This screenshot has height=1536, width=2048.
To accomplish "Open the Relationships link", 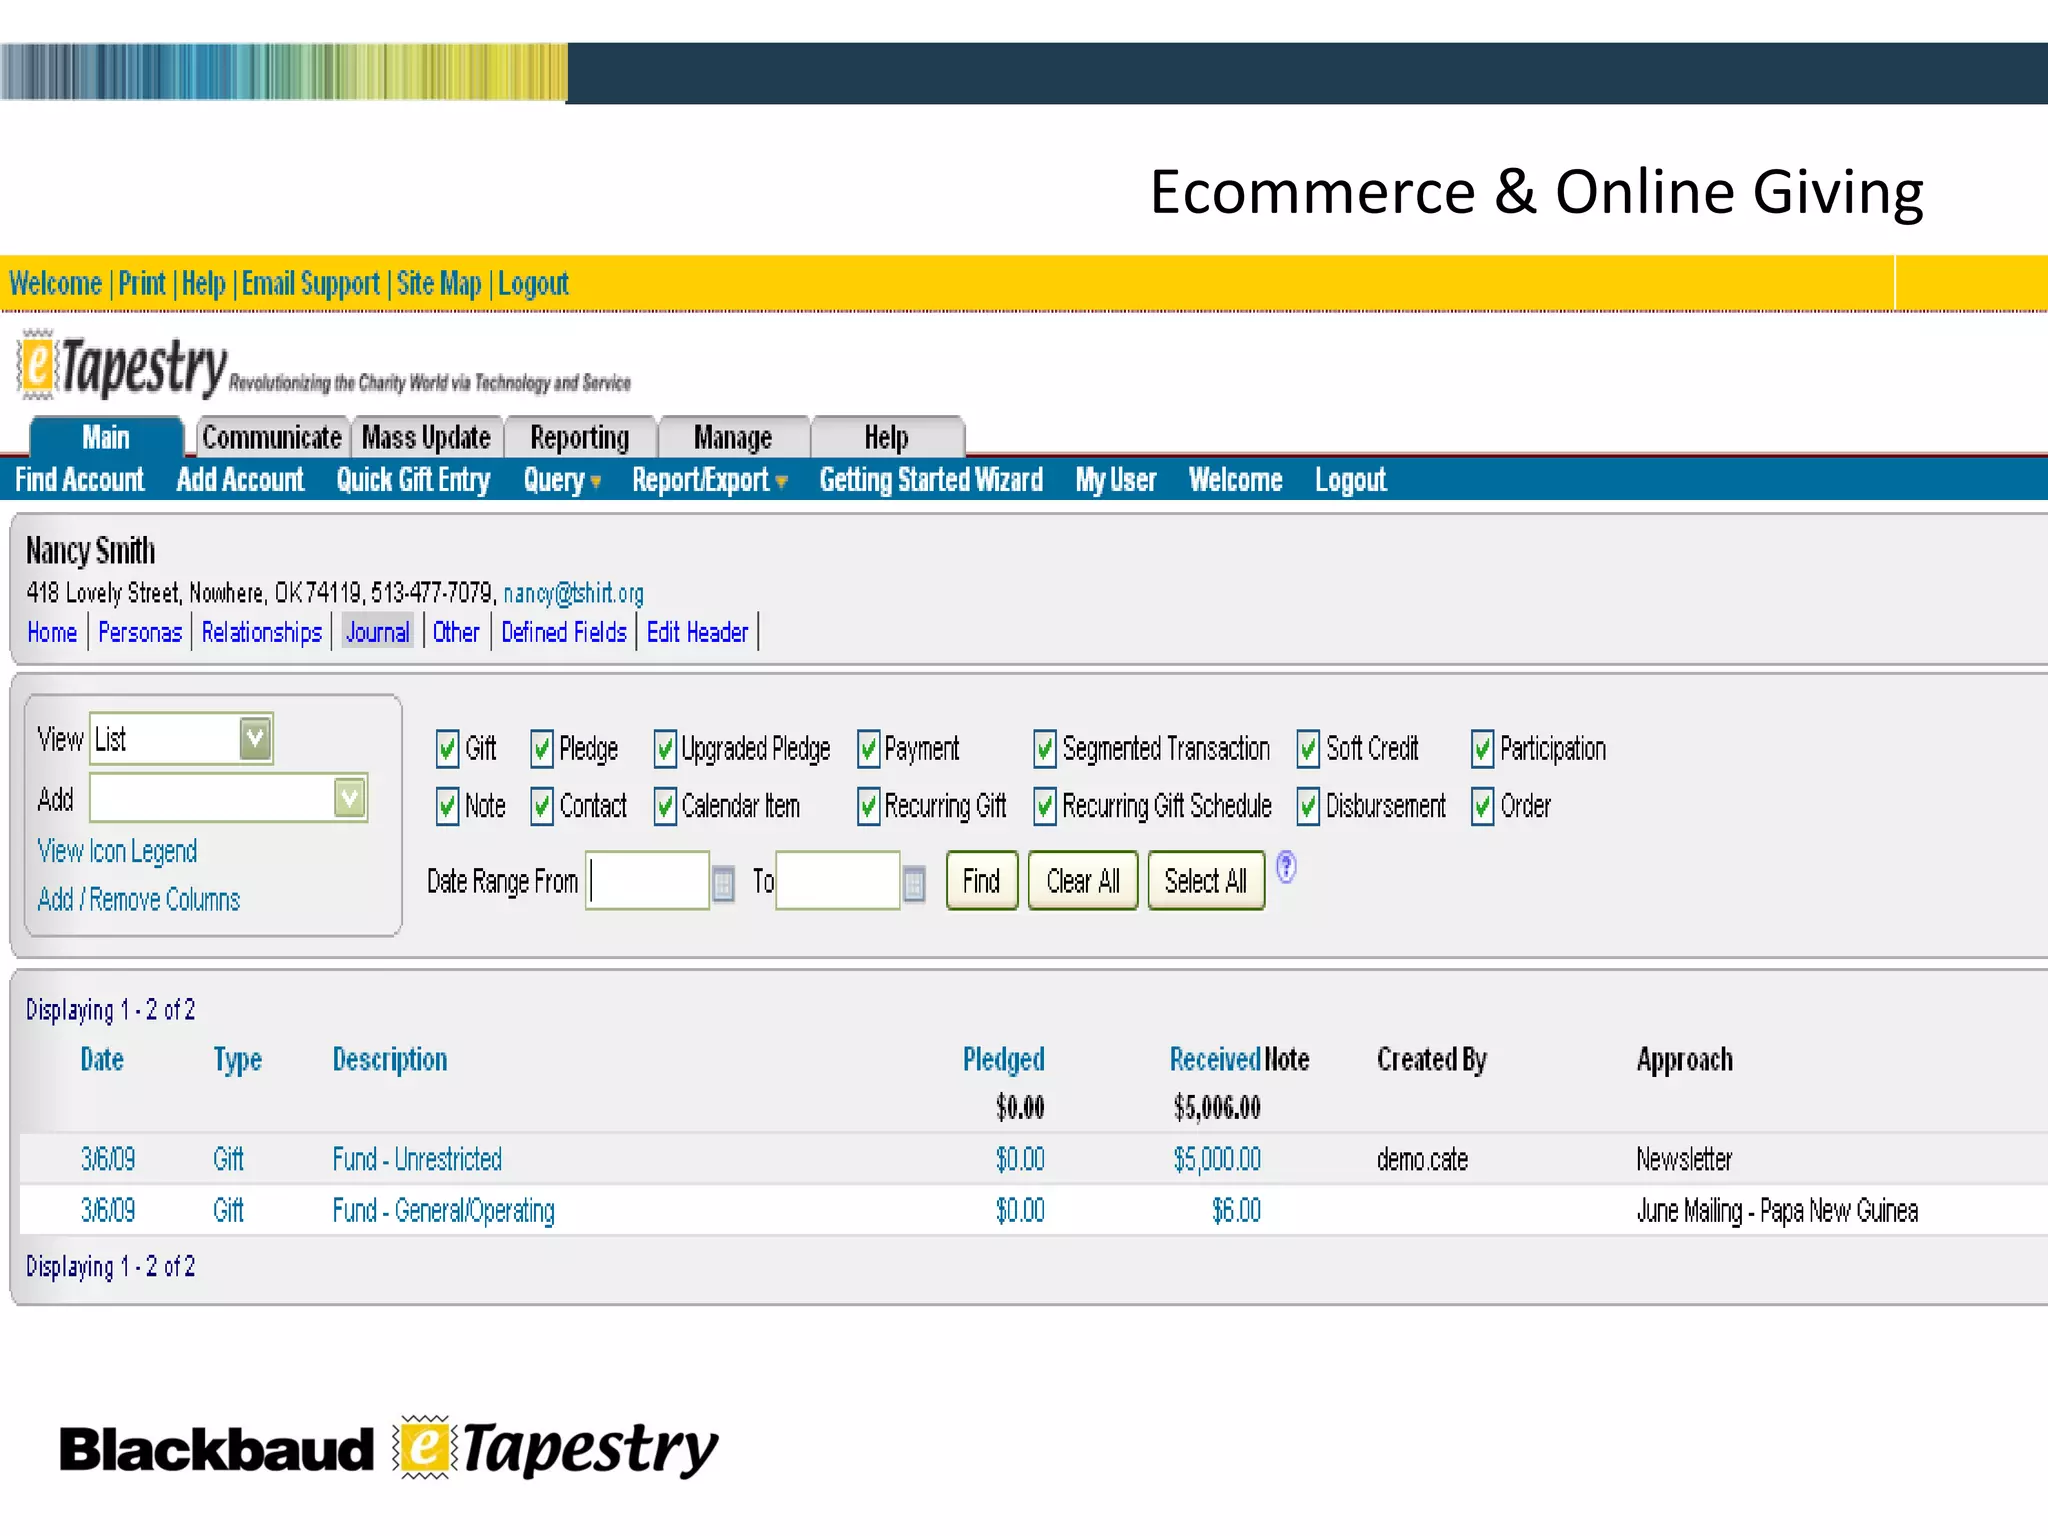I will click(262, 632).
